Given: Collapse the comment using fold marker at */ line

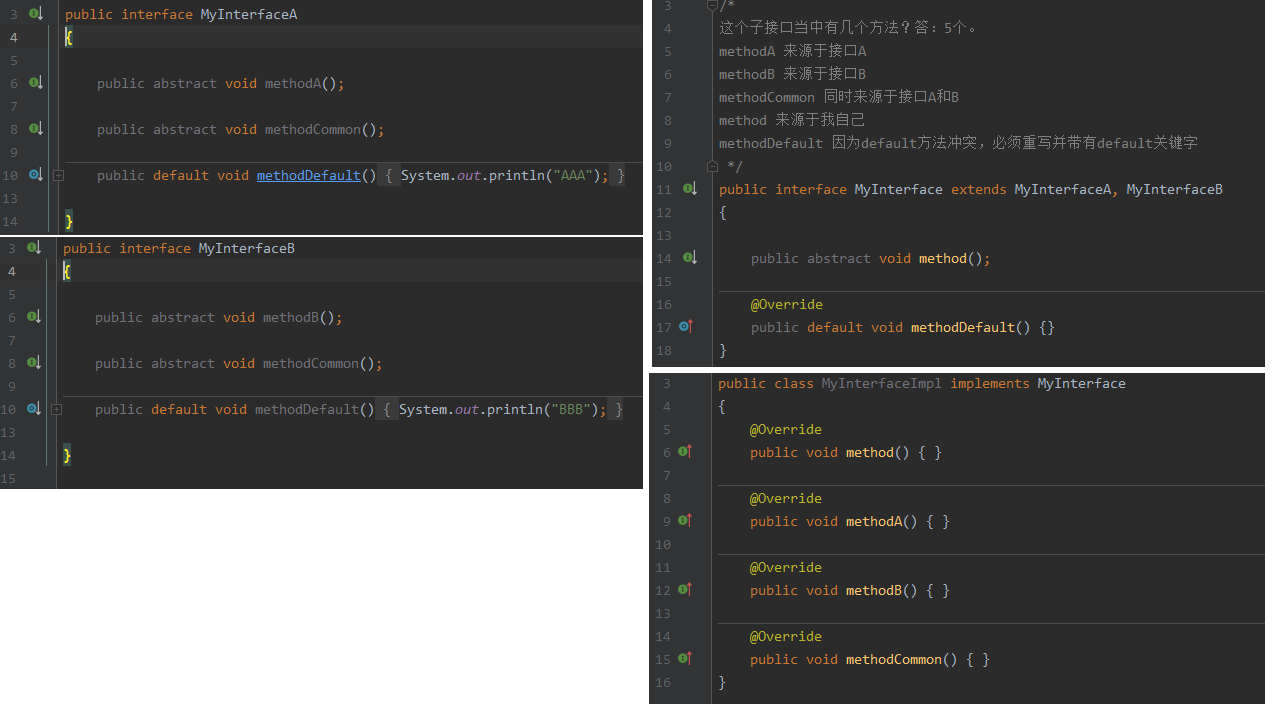Looking at the screenshot, I should (x=712, y=166).
